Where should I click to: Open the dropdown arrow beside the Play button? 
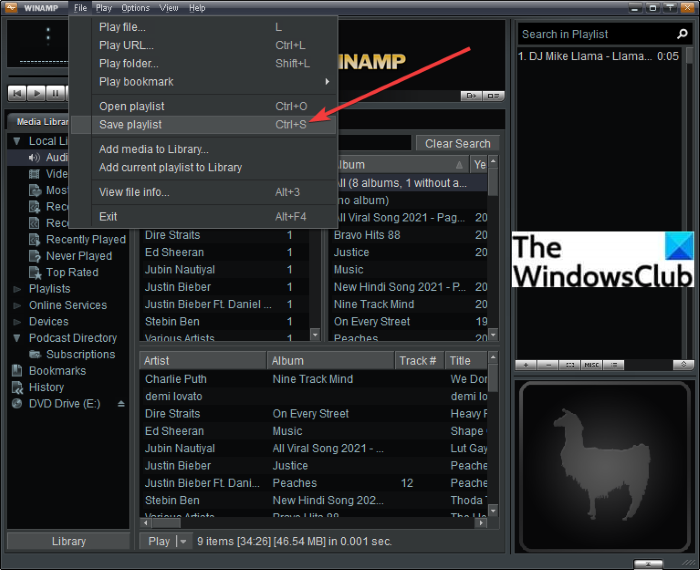(x=183, y=541)
